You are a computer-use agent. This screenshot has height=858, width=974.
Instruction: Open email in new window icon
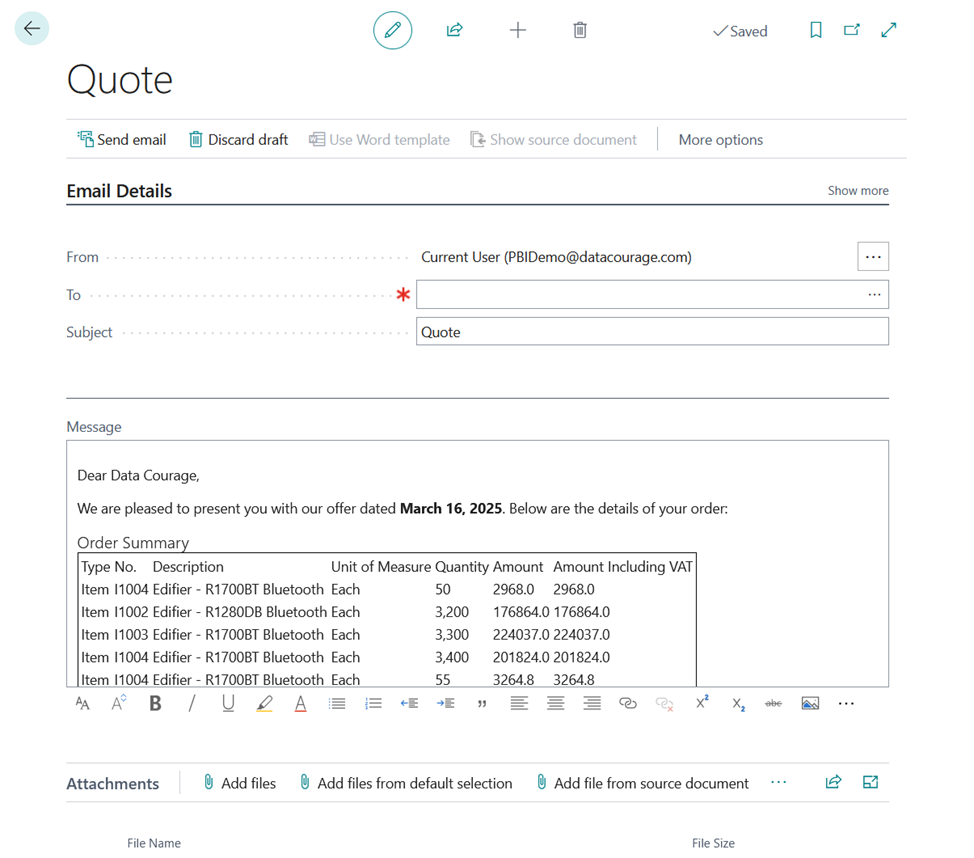coord(852,30)
